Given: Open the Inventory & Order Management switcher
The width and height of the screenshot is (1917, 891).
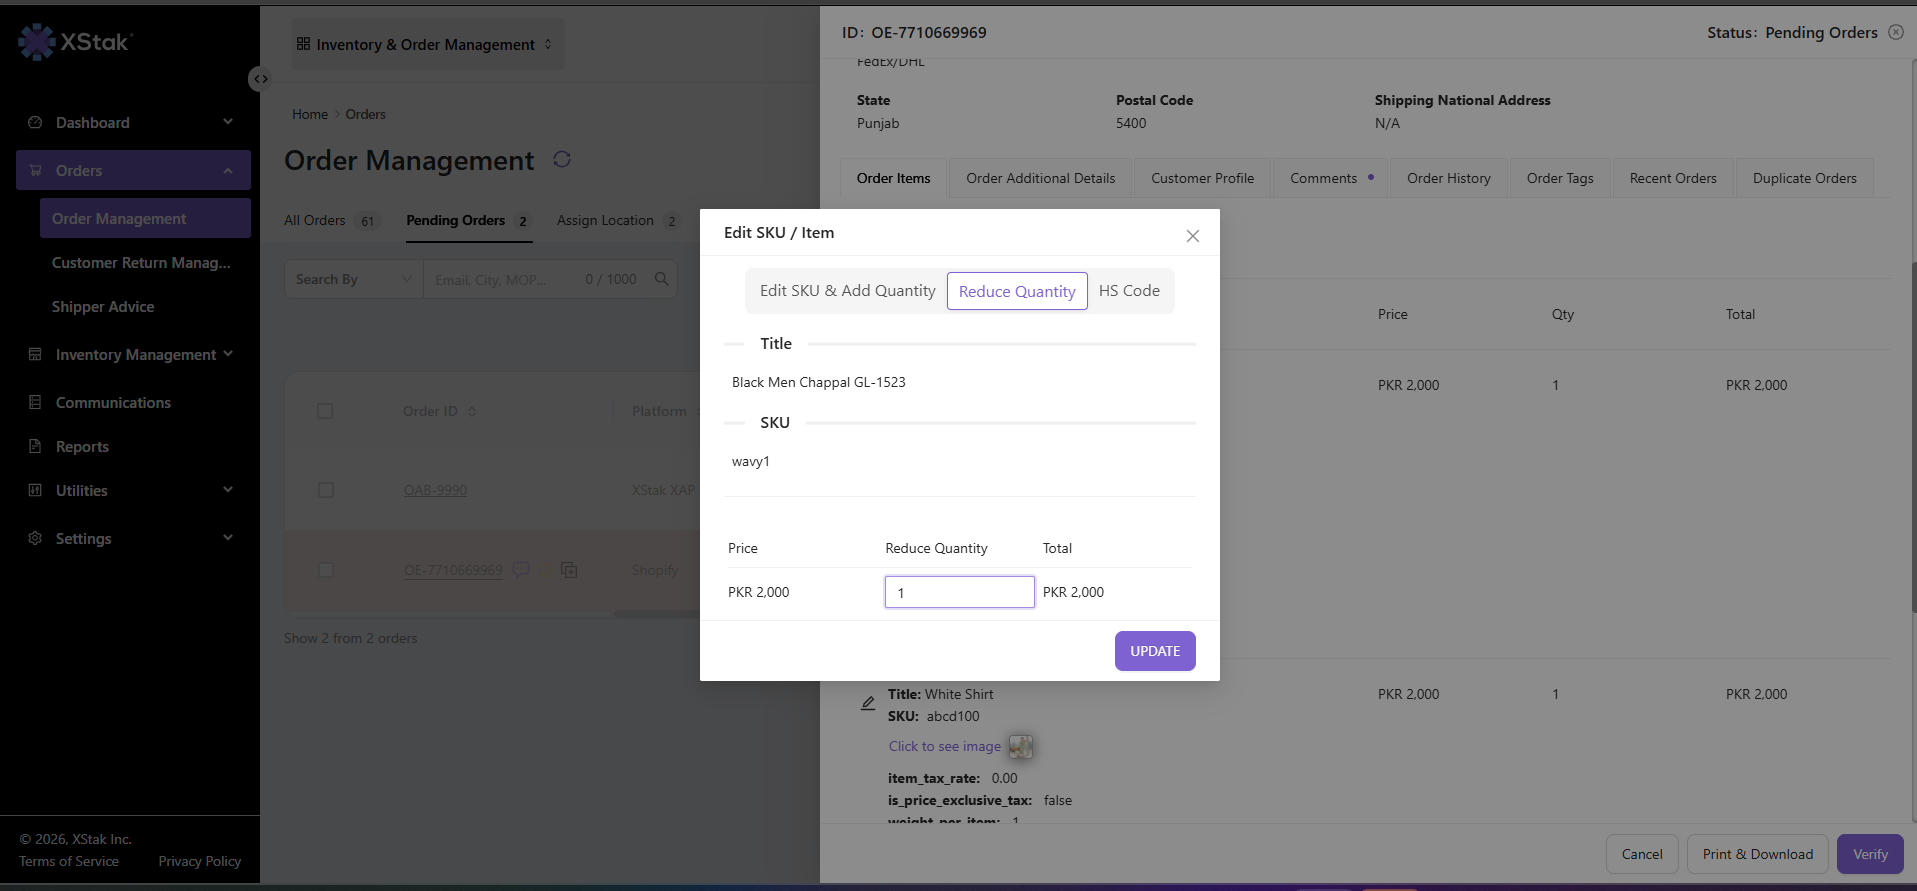Looking at the screenshot, I should point(427,44).
